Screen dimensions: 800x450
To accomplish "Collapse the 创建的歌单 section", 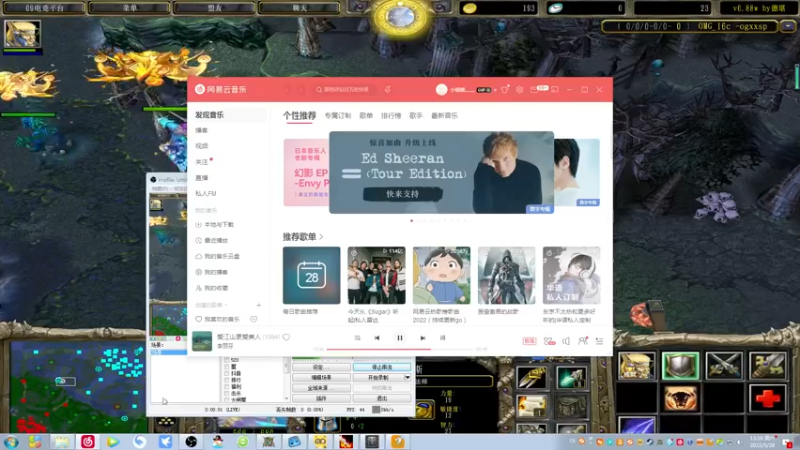I will (x=226, y=305).
